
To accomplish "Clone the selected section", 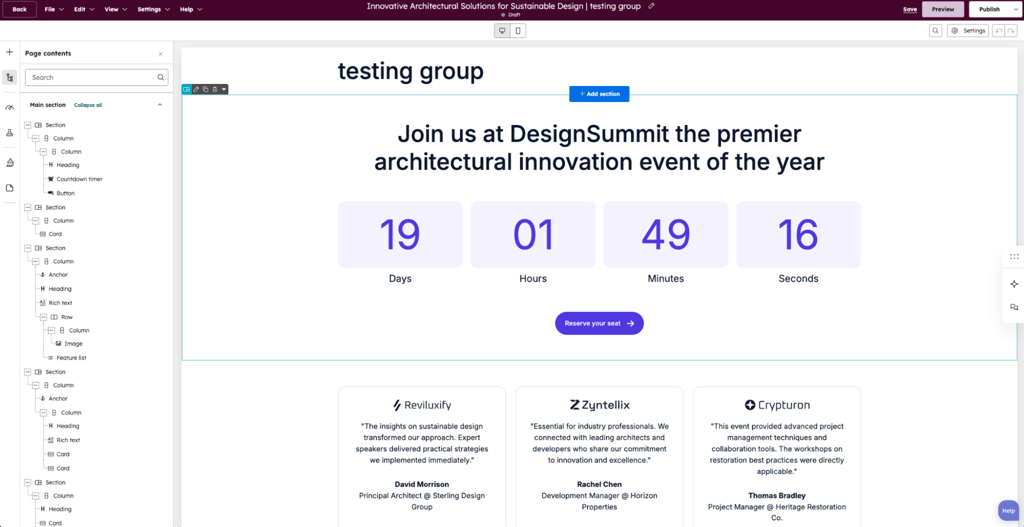I will click(205, 89).
